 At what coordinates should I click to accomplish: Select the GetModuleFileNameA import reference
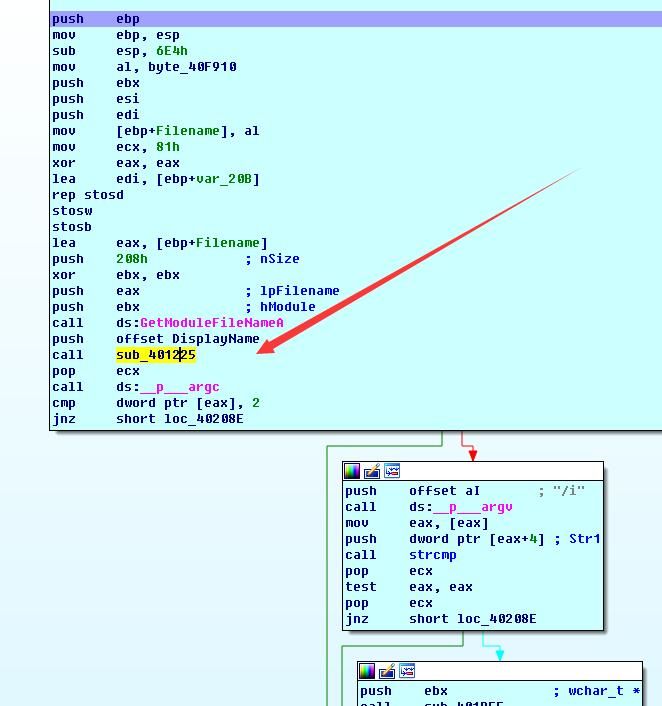[212, 323]
